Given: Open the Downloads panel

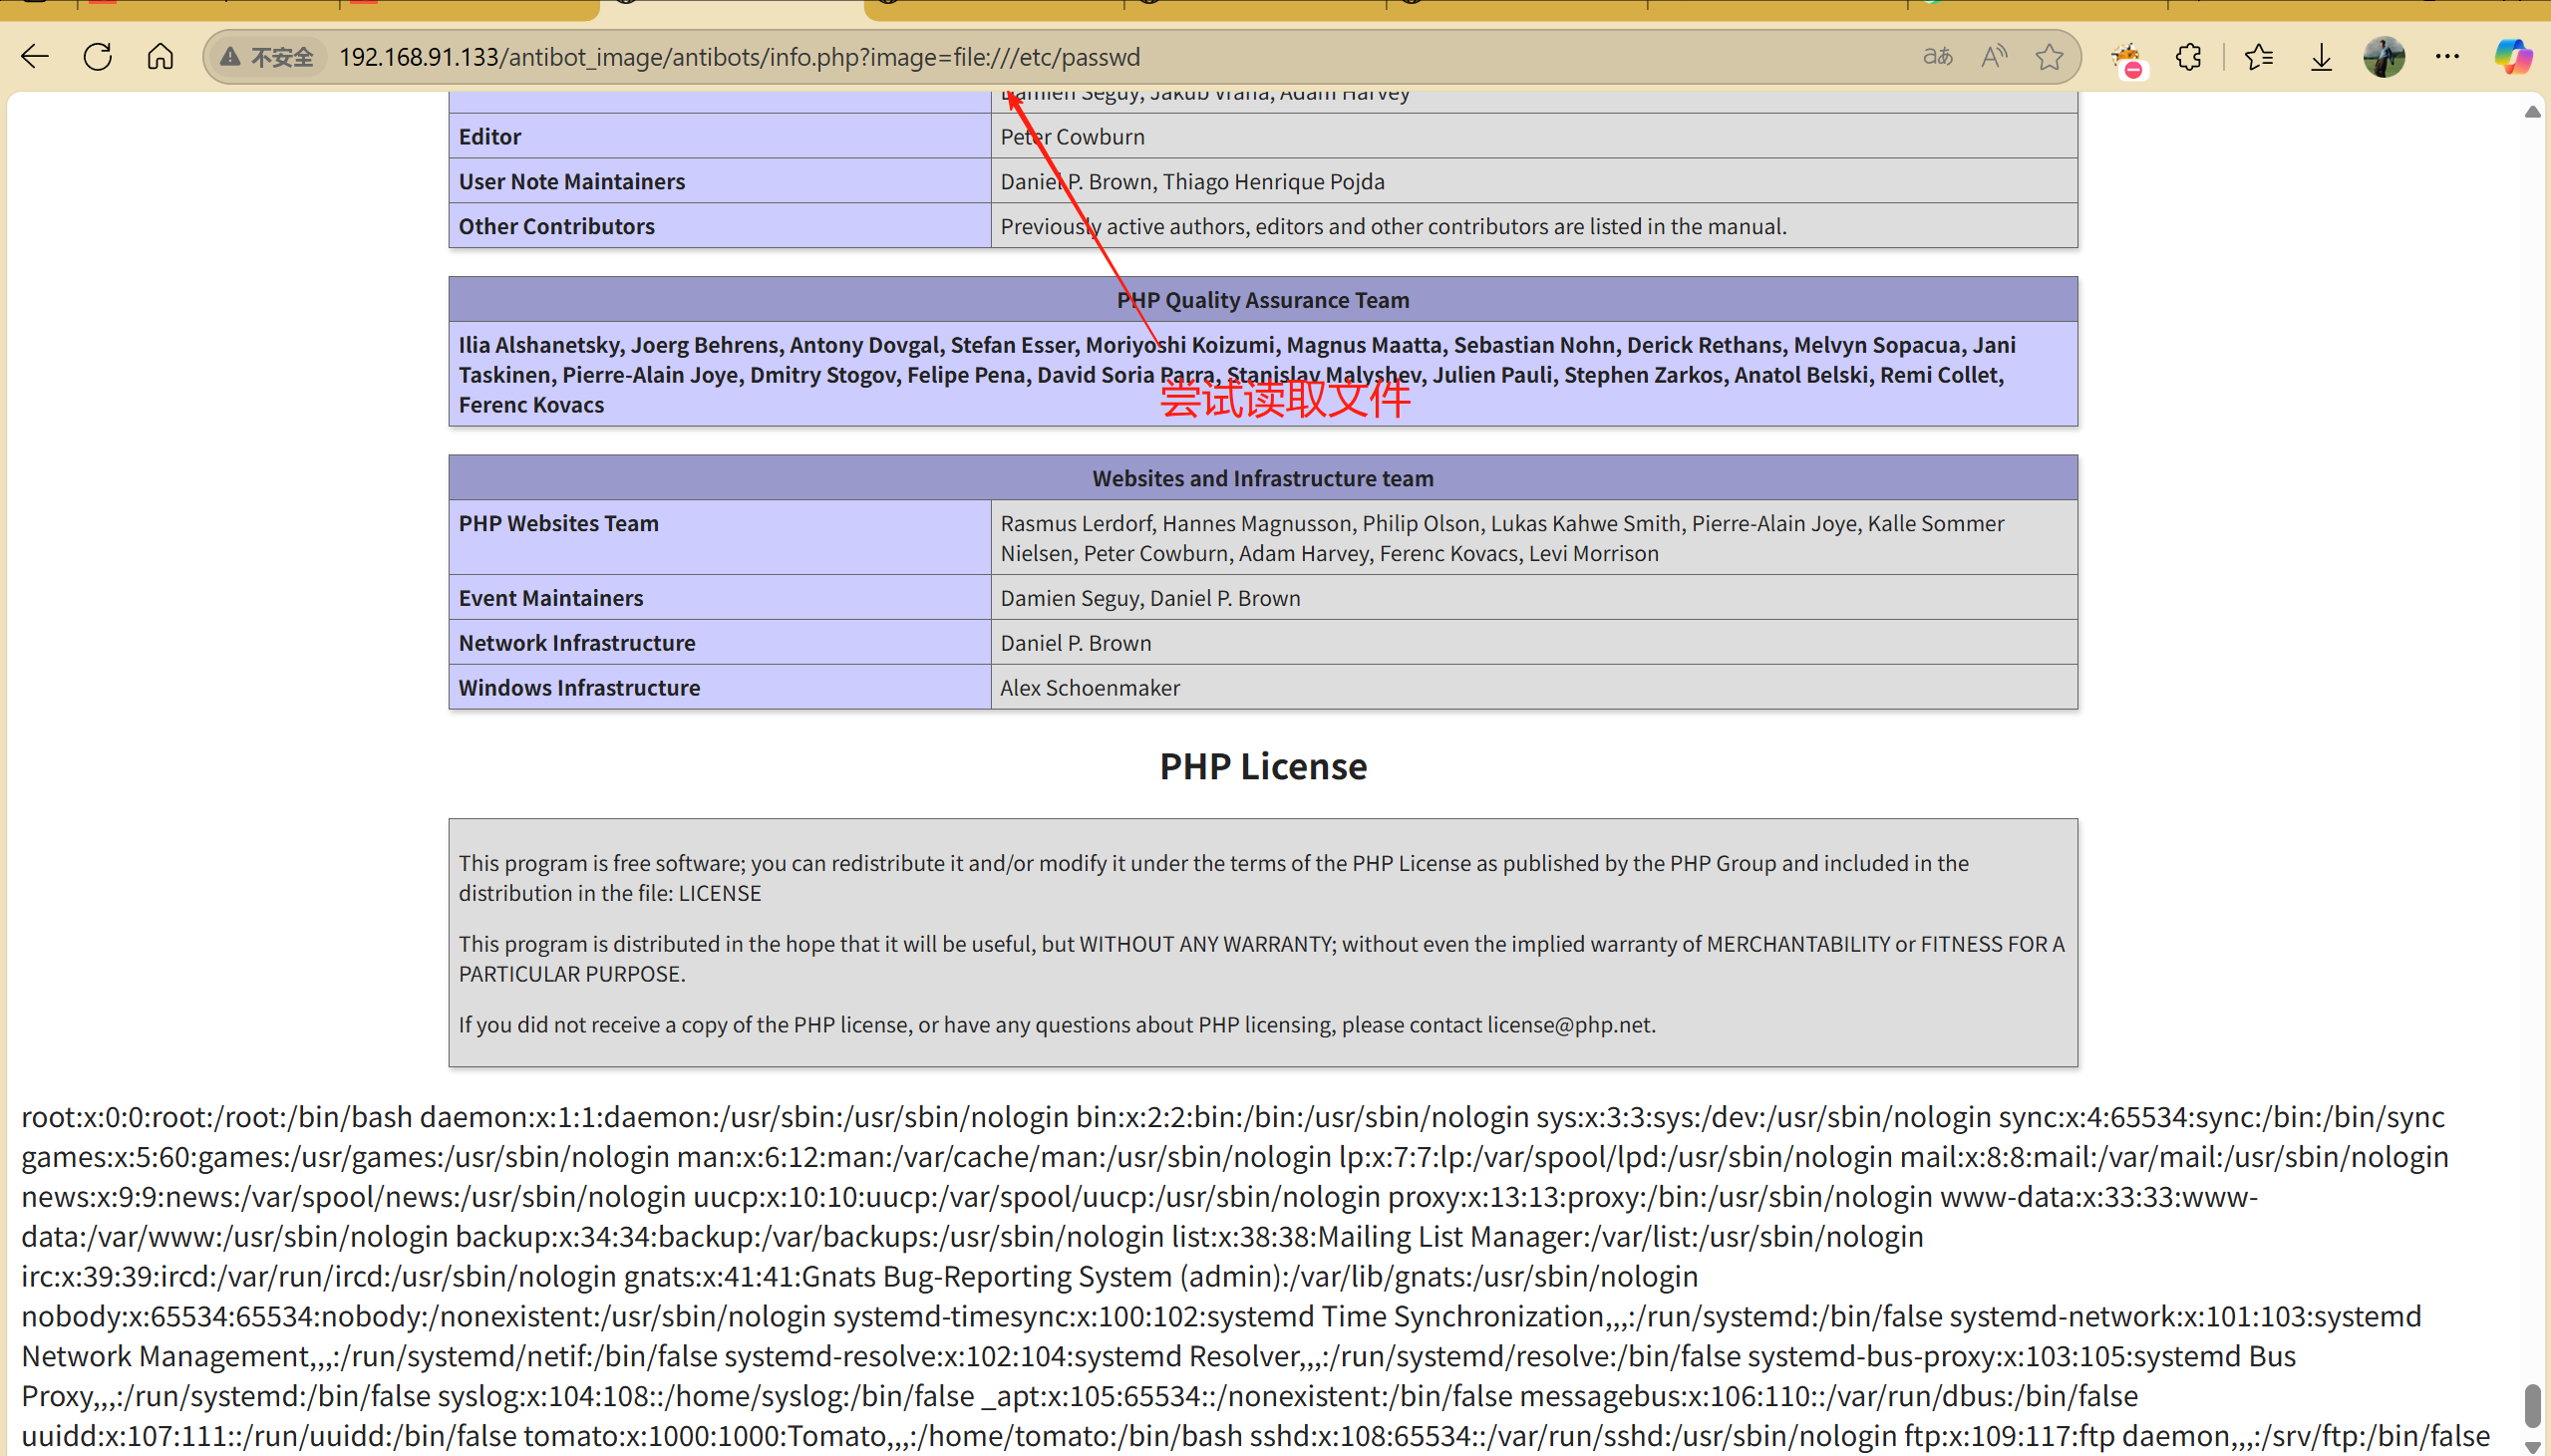Looking at the screenshot, I should tap(2321, 57).
